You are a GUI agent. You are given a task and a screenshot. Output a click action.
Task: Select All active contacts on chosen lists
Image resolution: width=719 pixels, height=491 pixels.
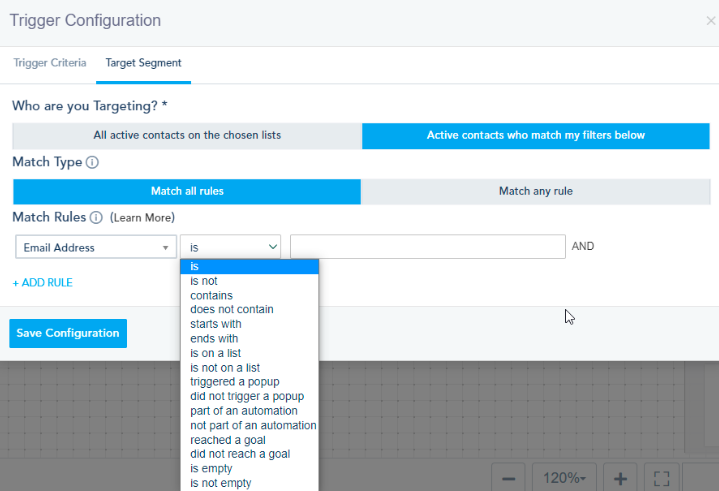(187, 135)
